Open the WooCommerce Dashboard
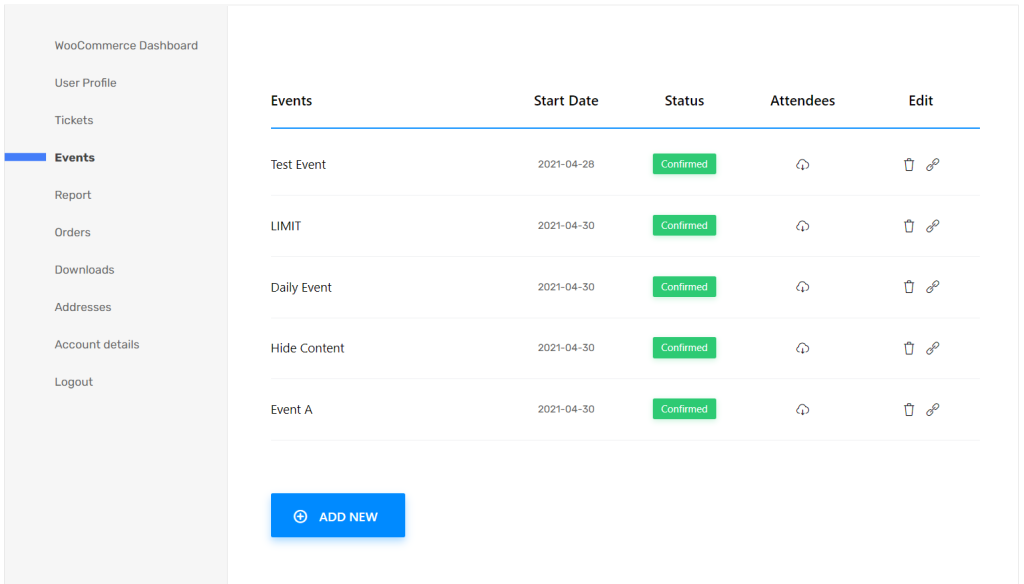 [126, 45]
